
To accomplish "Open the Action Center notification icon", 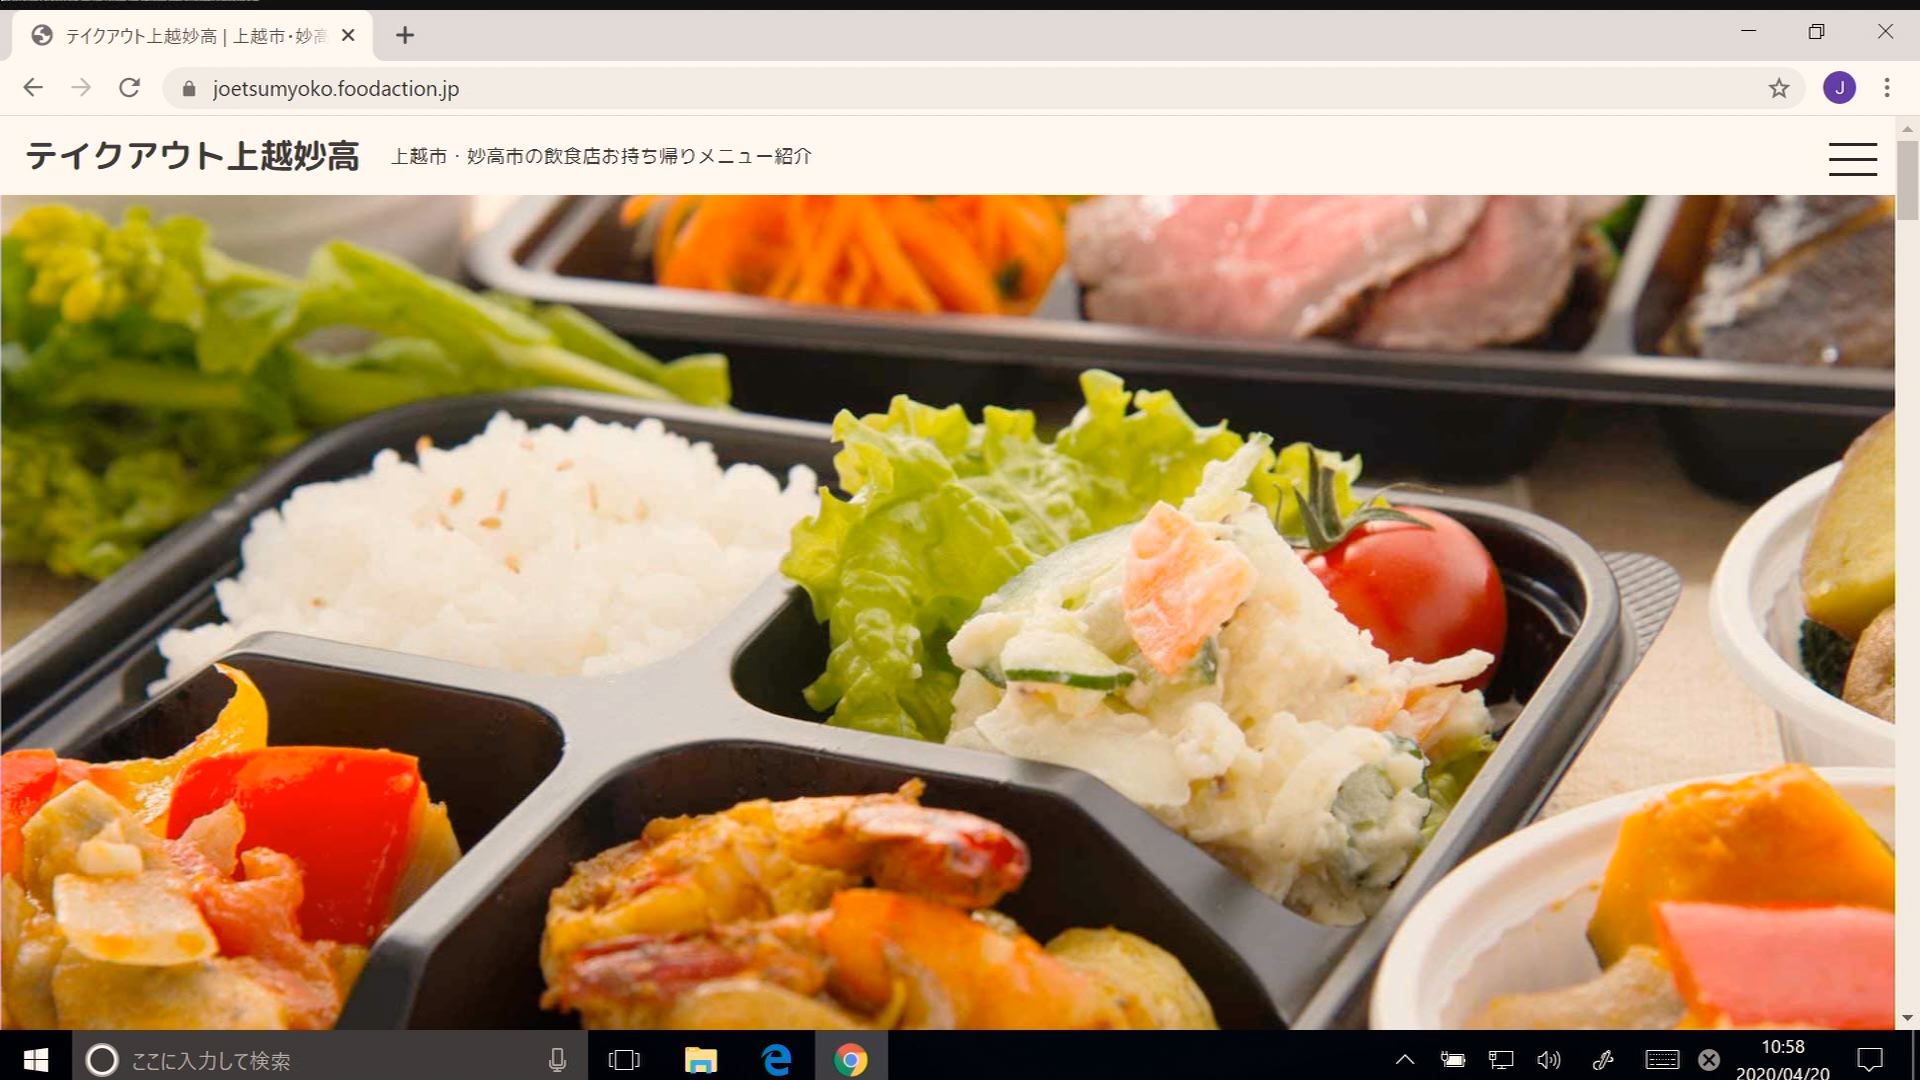I will (x=1869, y=1060).
